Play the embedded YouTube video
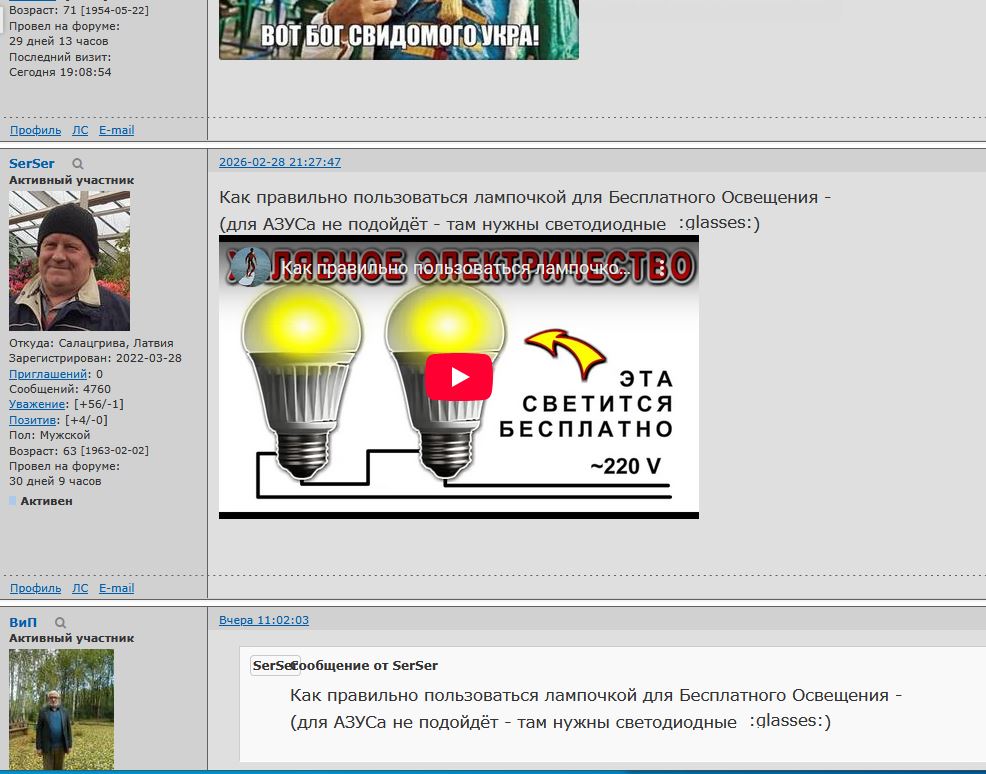This screenshot has height=774, width=986. 458,377
